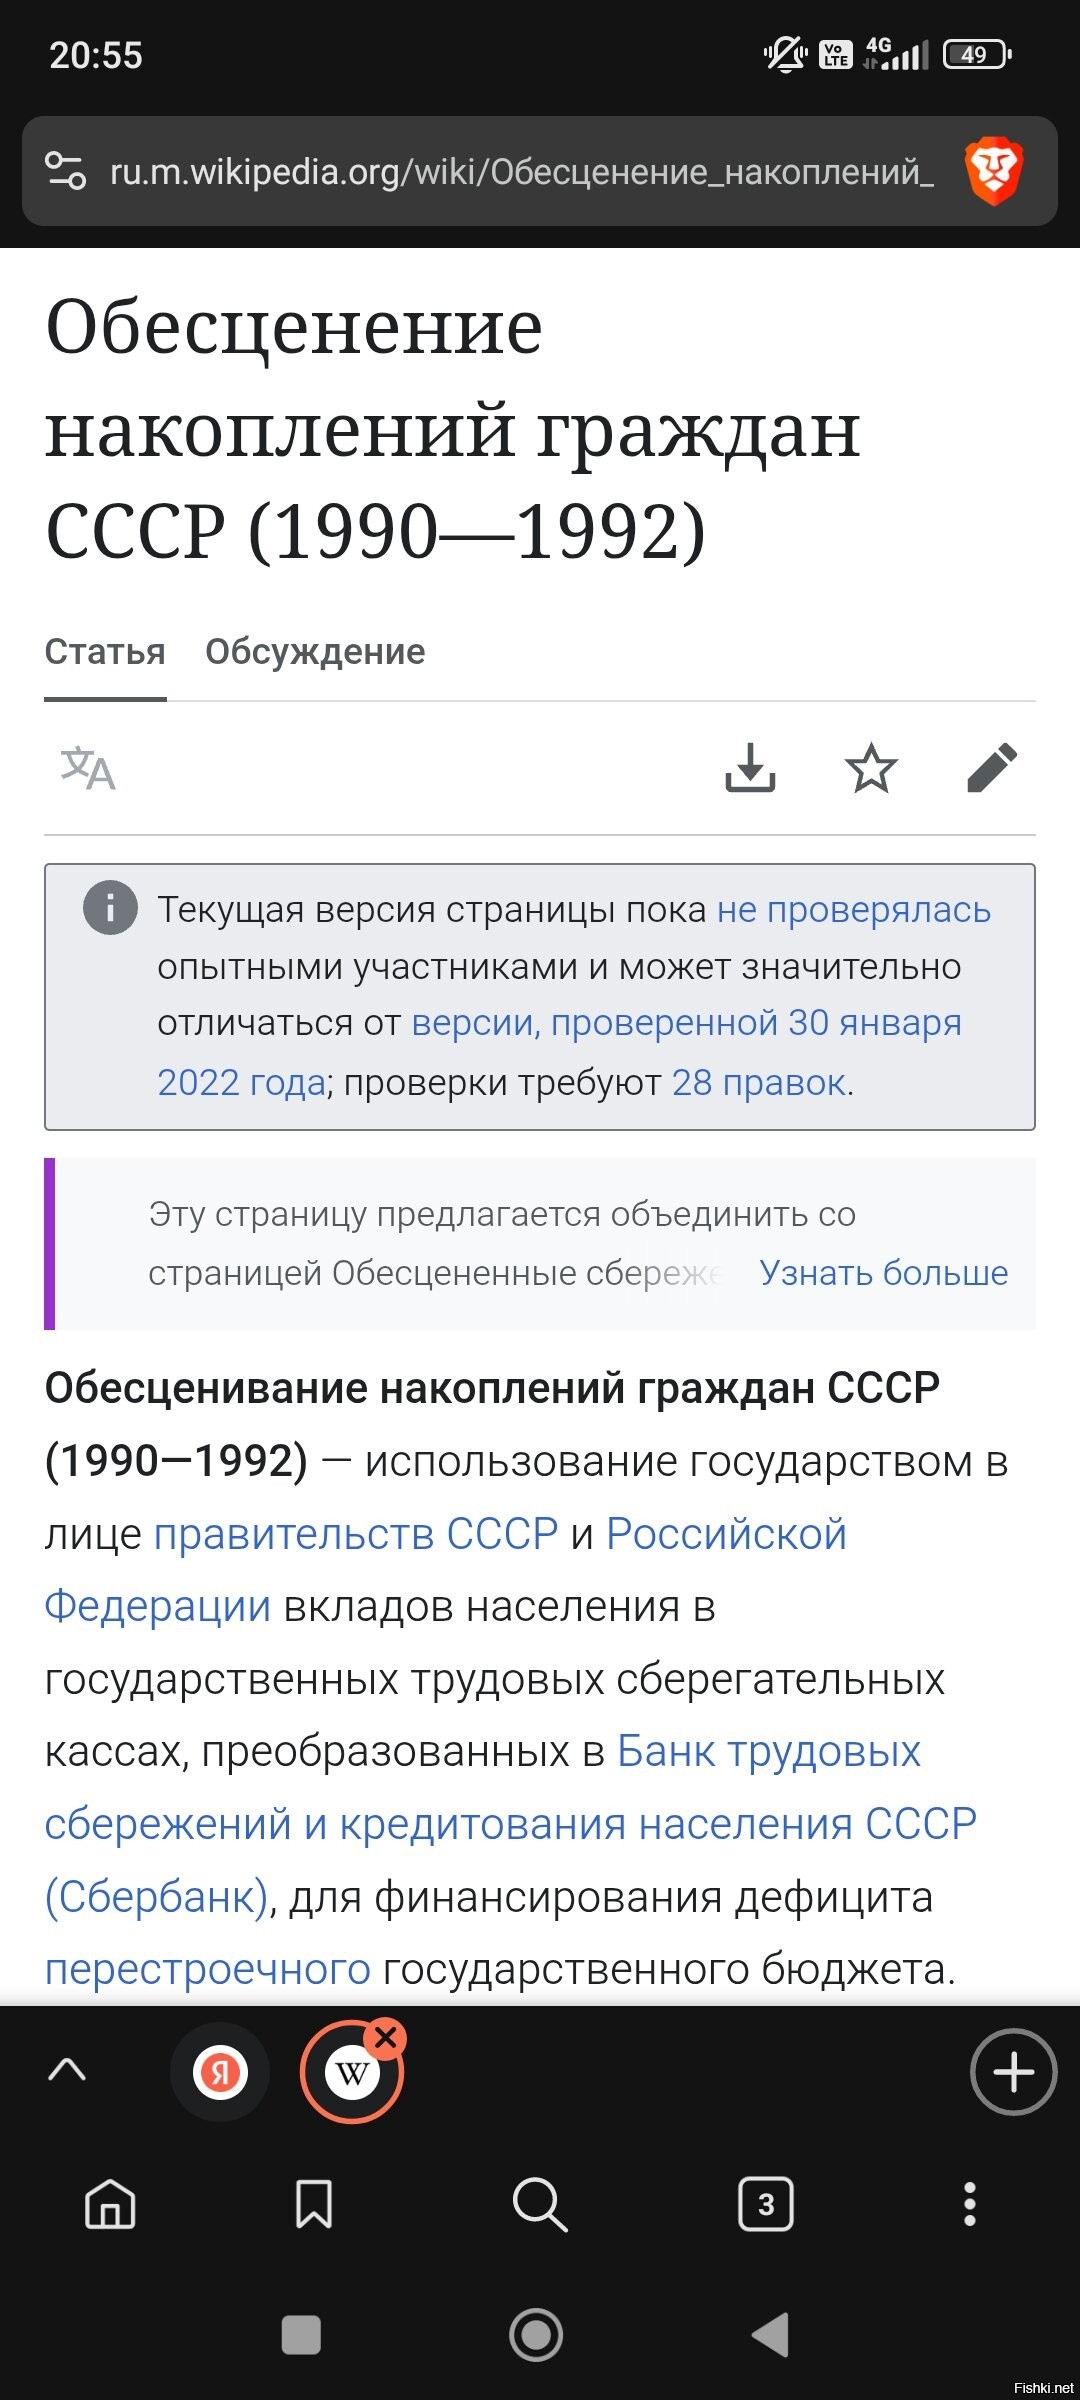Open the tab switcher showing 3 tabs

[x=766, y=2204]
